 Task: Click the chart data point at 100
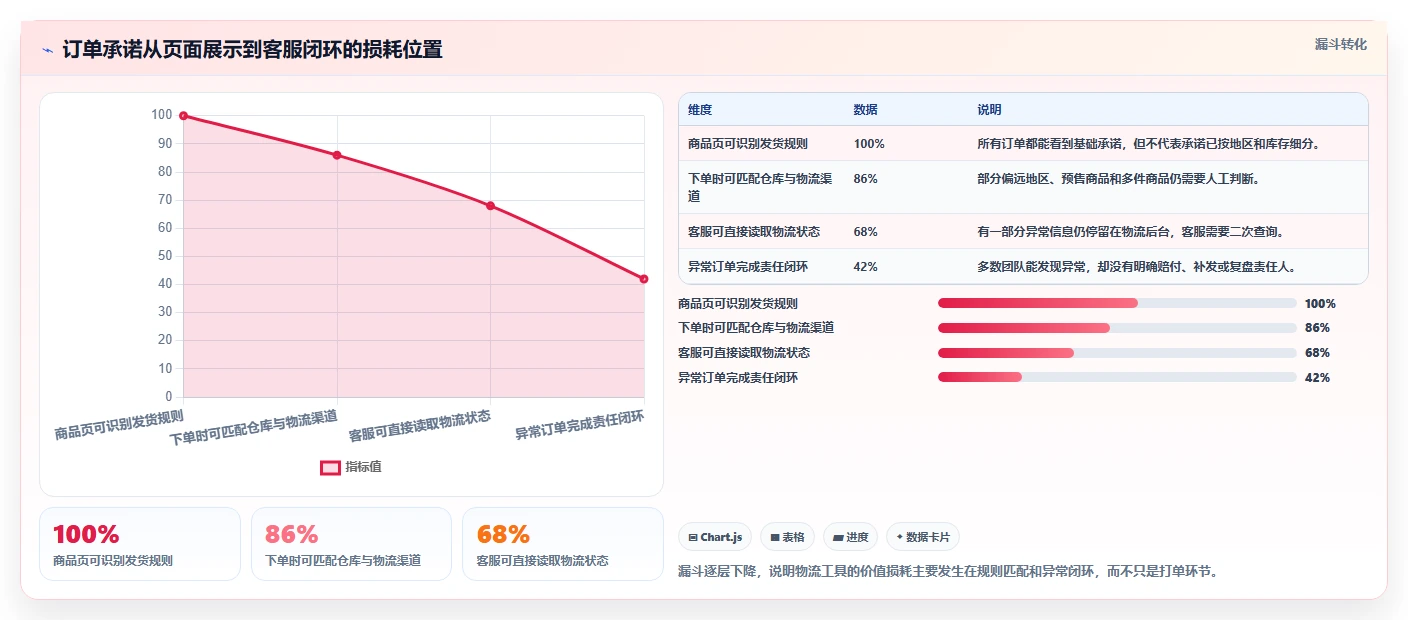tap(183, 115)
